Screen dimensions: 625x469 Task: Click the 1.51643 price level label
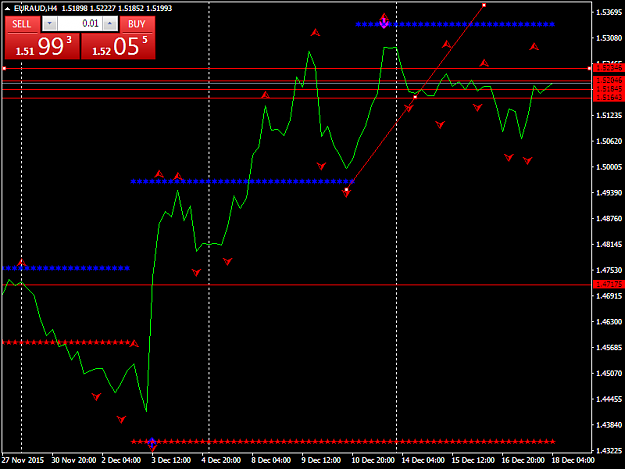(x=608, y=97)
